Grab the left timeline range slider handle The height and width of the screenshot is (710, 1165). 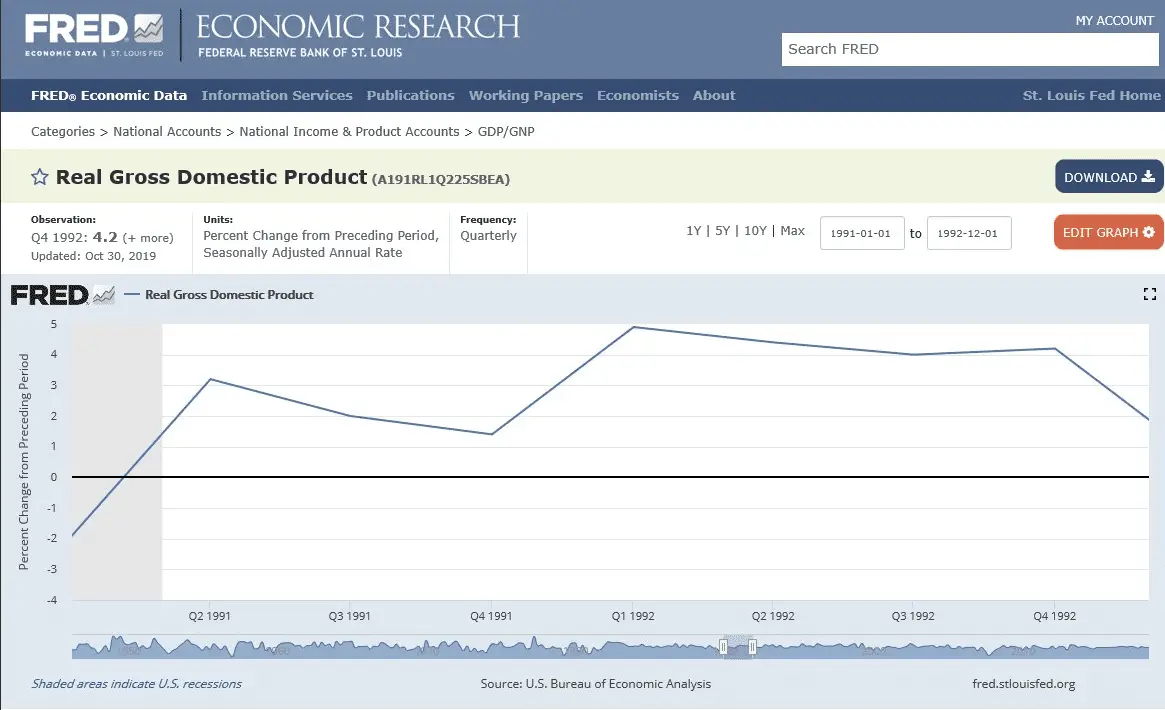723,648
